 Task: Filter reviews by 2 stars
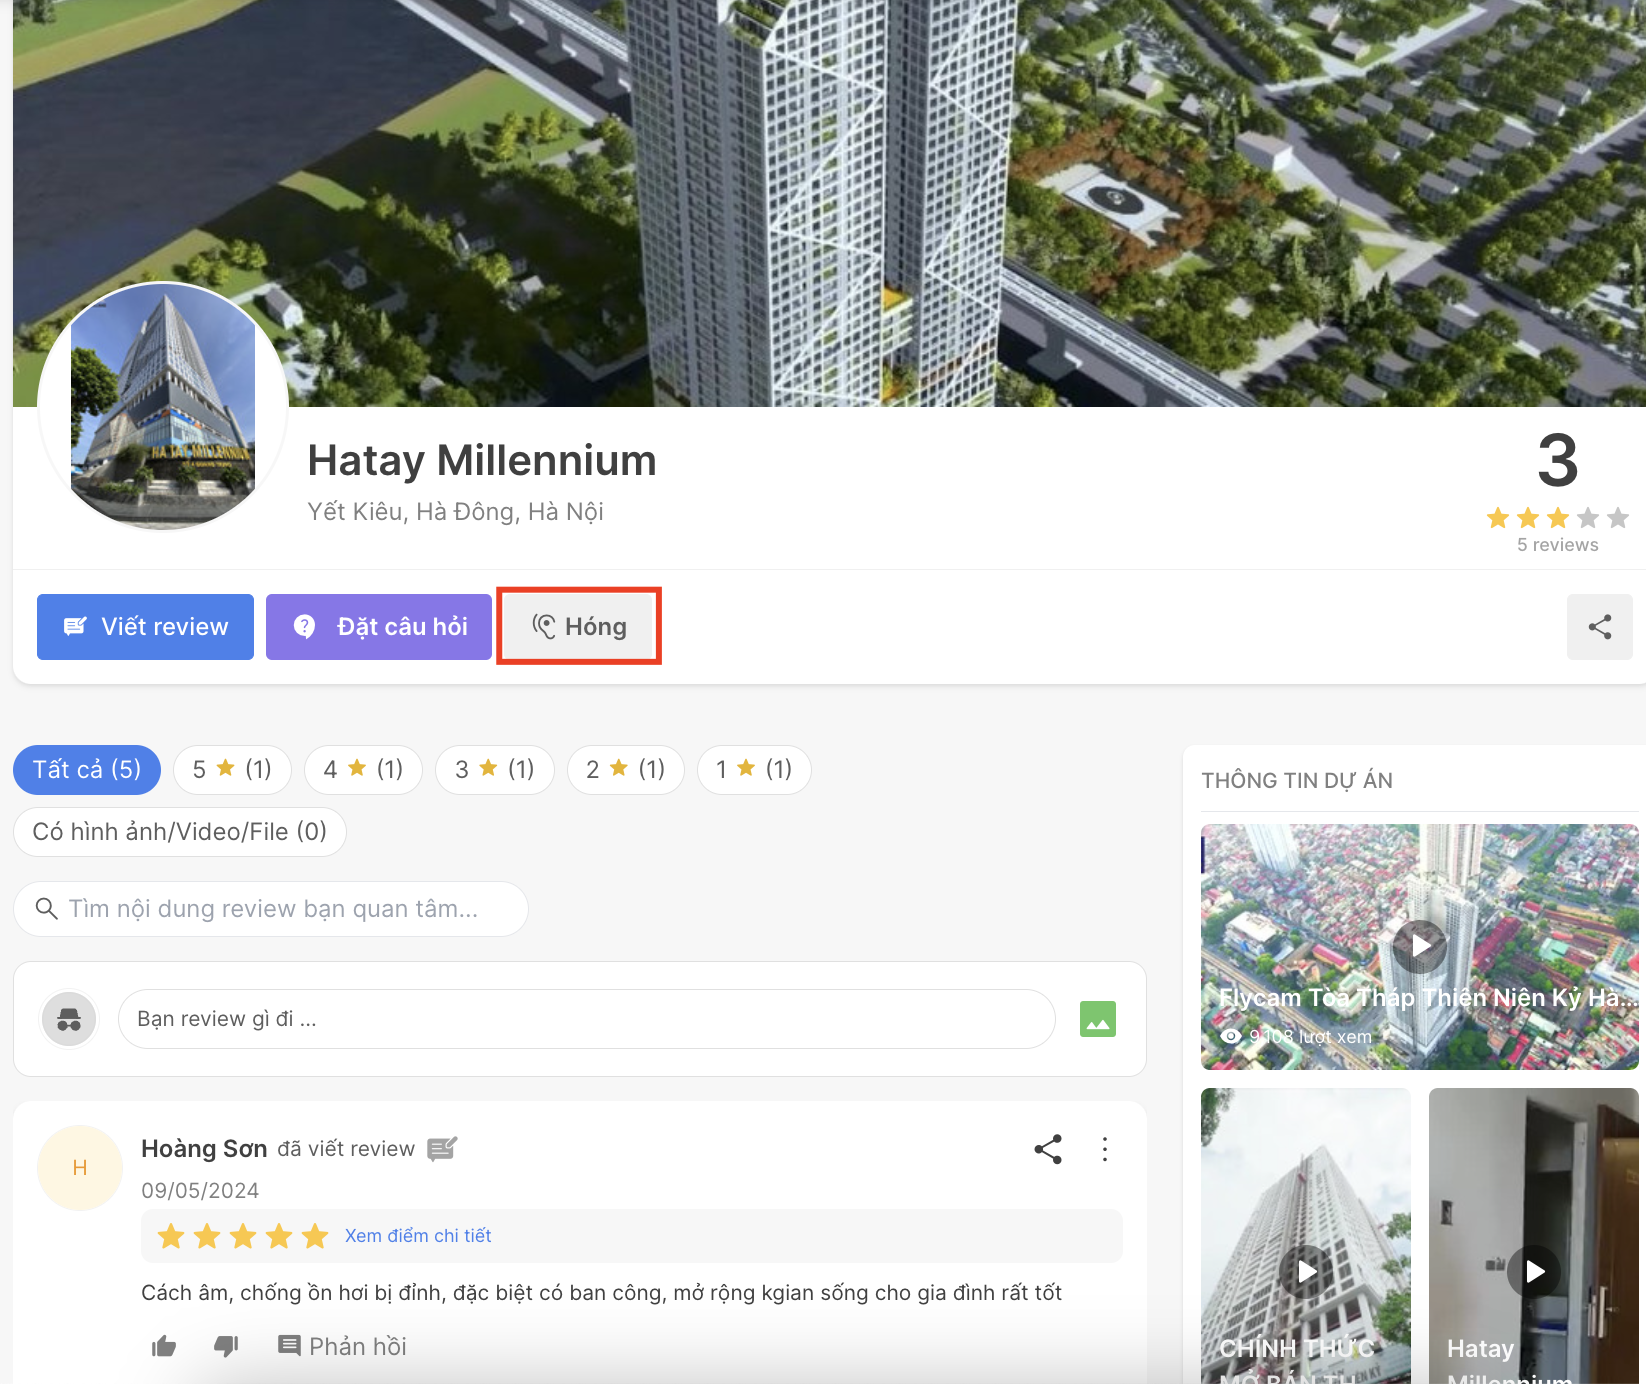click(x=625, y=770)
